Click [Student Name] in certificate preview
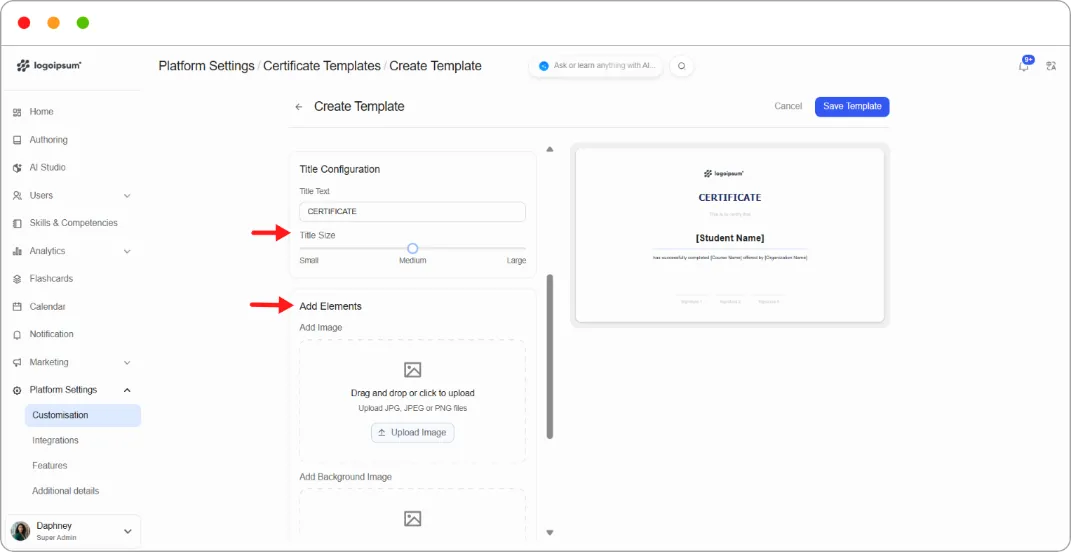This screenshot has width=1071, height=552. click(x=729, y=238)
